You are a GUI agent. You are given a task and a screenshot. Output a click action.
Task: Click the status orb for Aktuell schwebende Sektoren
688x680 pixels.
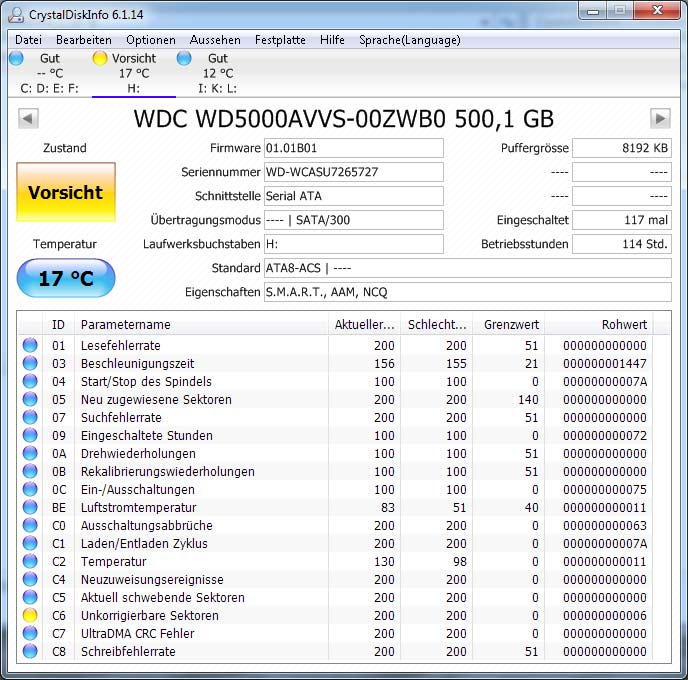[x=30, y=597]
